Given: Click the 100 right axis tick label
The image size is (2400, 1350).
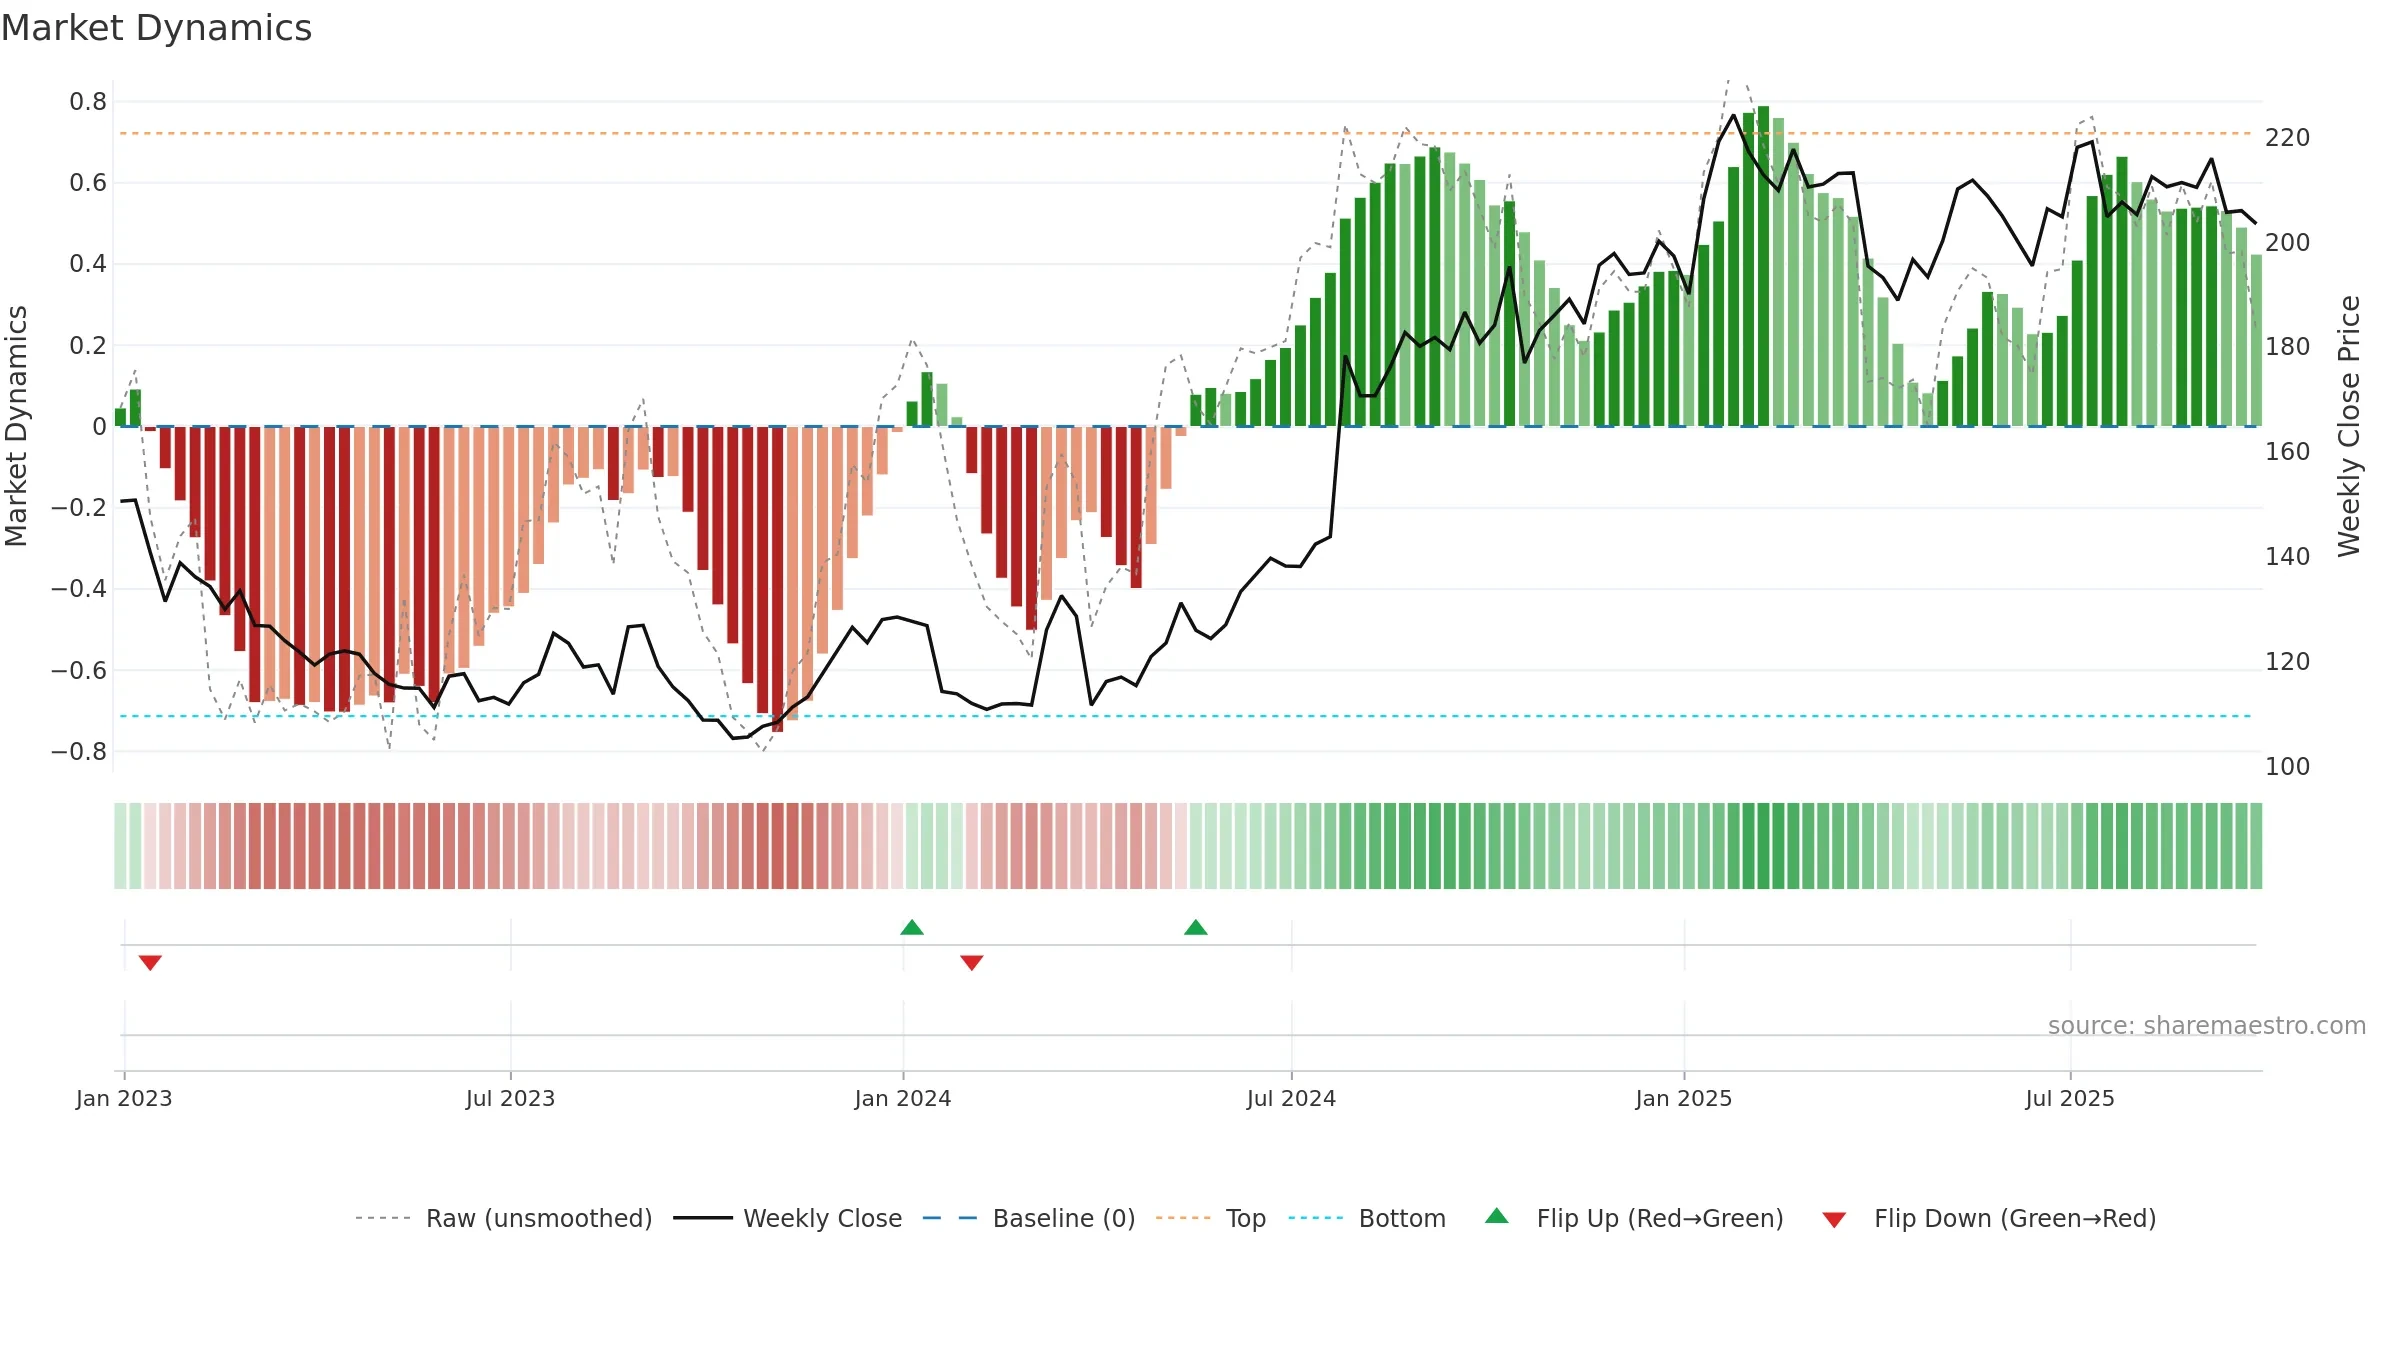Looking at the screenshot, I should click(2288, 767).
